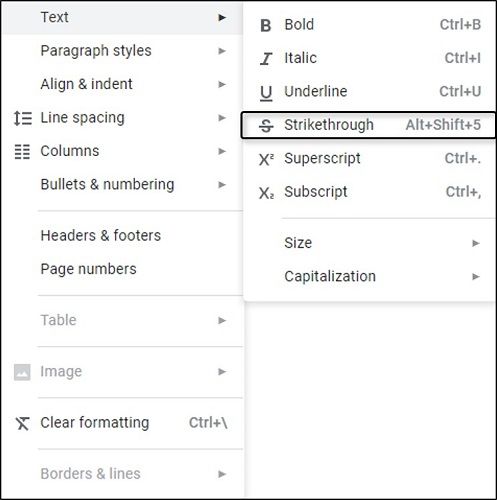The image size is (497, 500).
Task: Click the Line spacing icon
Action: coord(23,118)
